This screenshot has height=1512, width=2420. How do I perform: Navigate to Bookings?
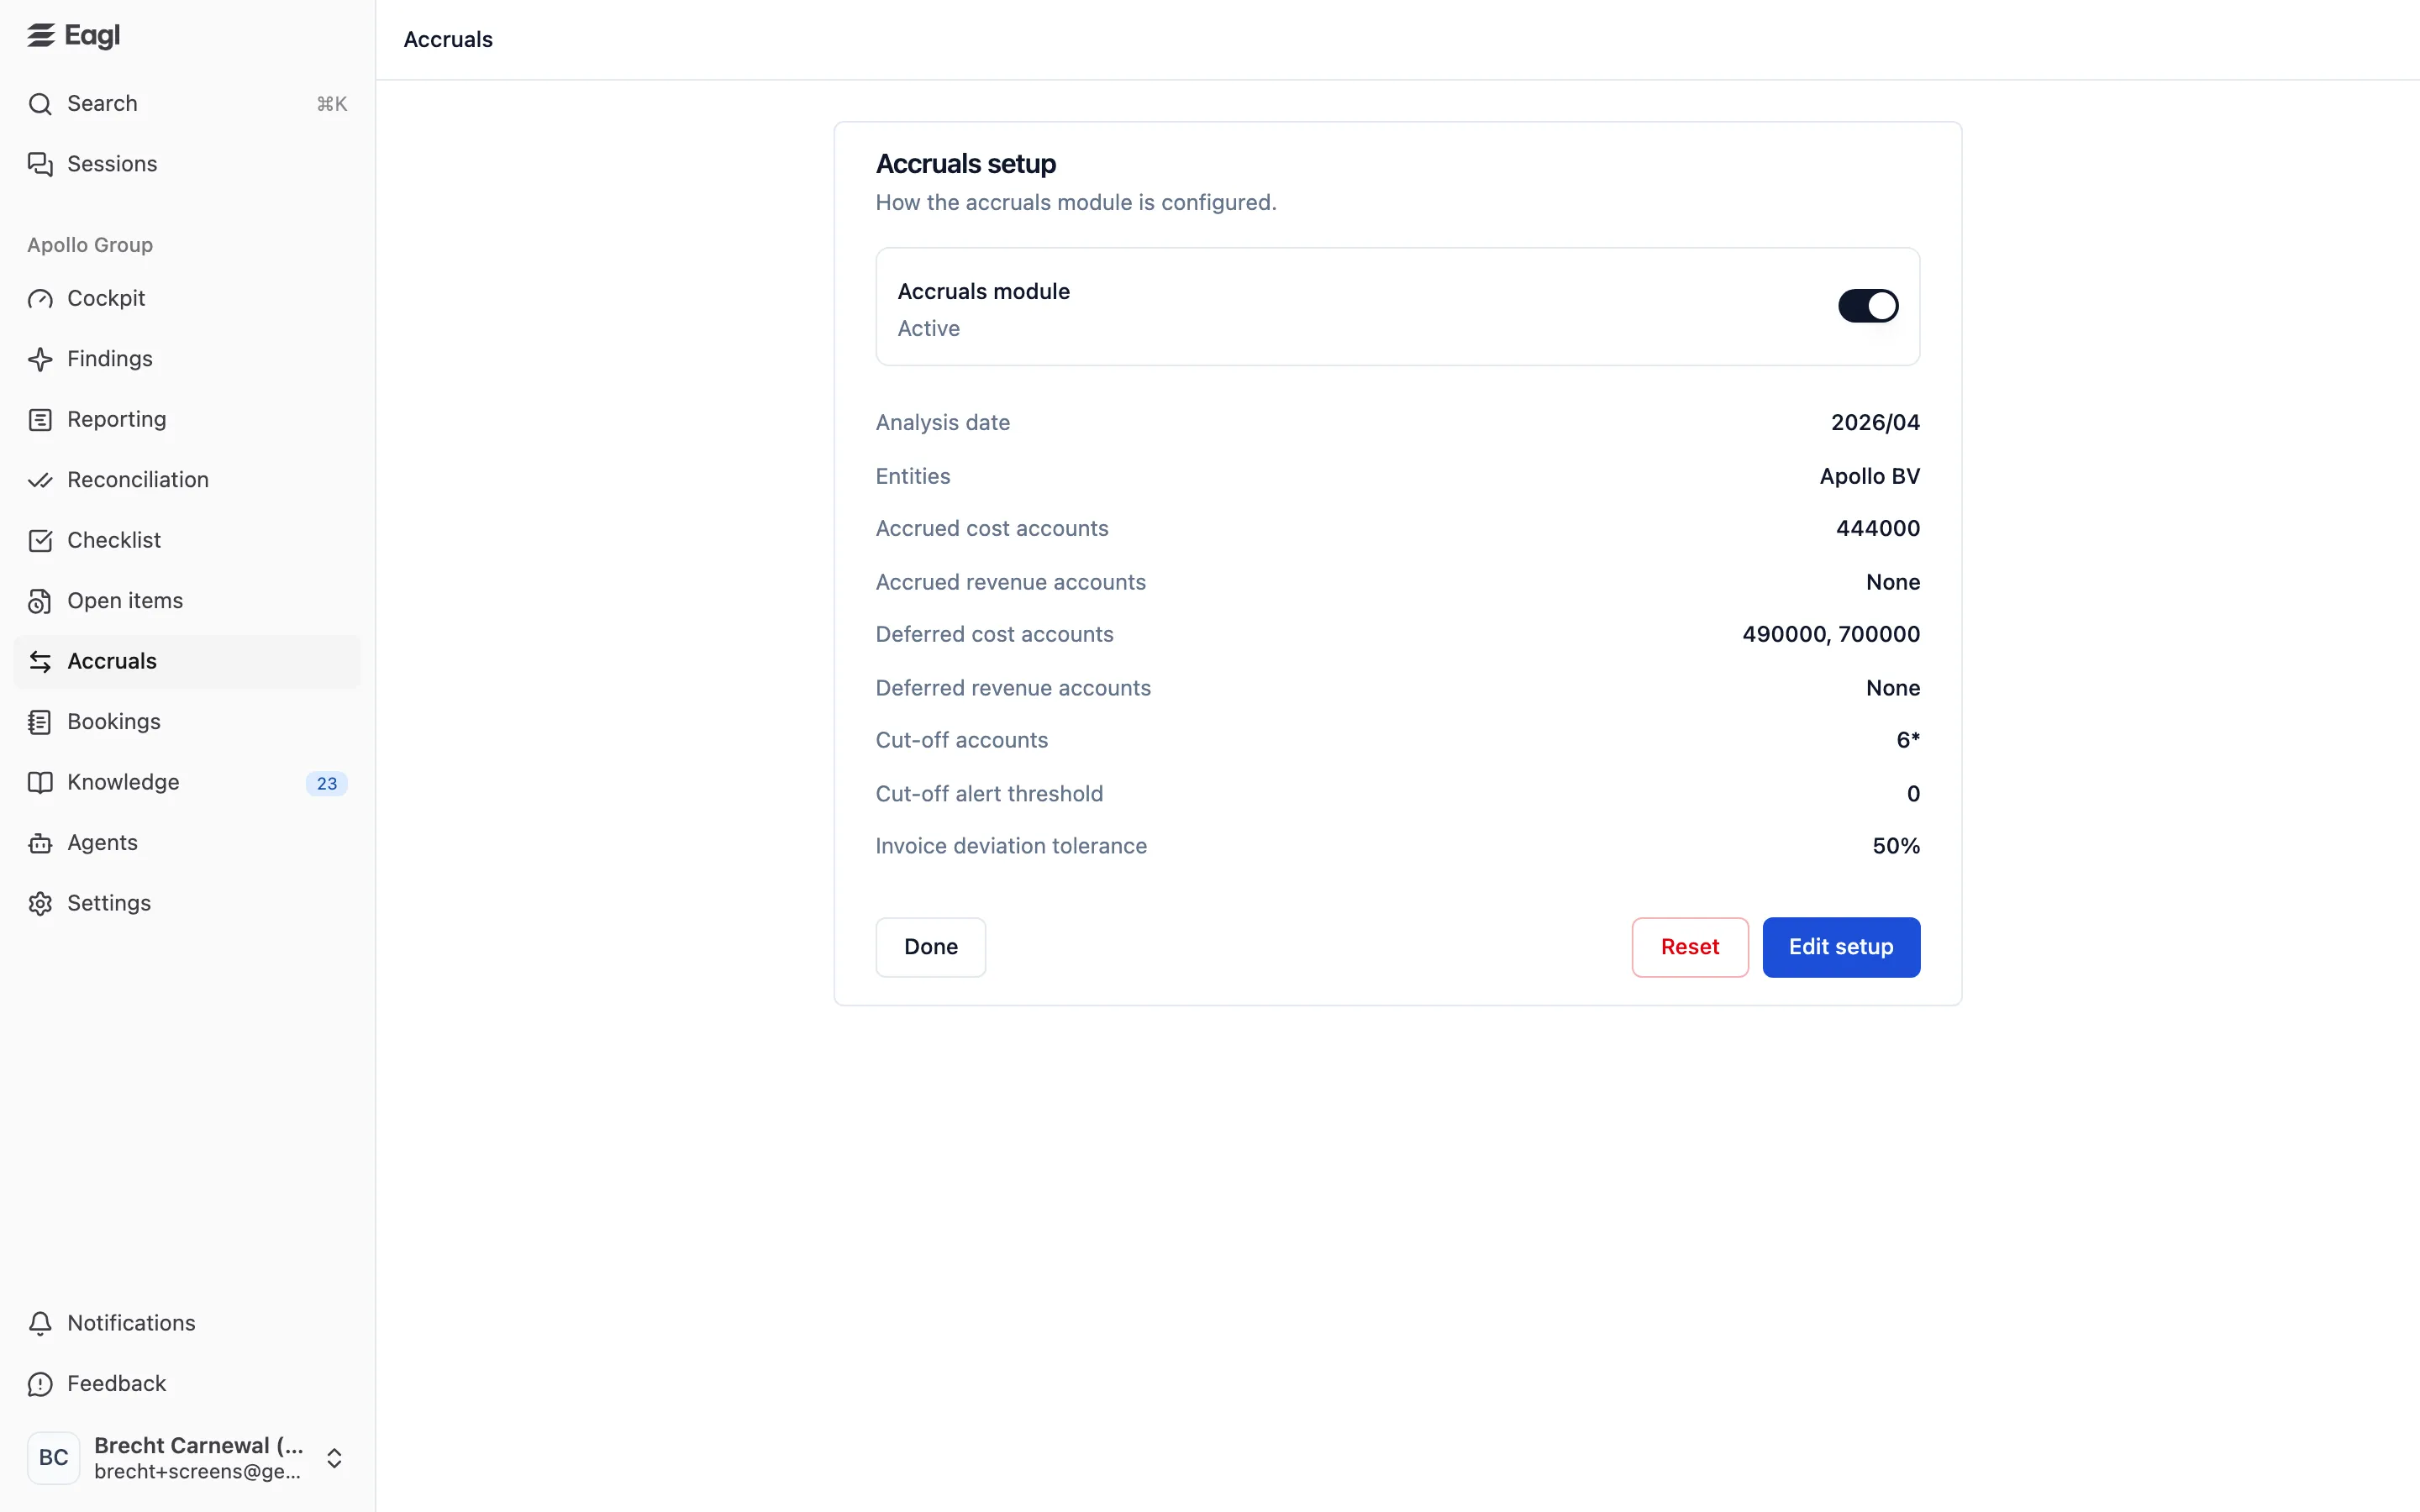coord(187,722)
